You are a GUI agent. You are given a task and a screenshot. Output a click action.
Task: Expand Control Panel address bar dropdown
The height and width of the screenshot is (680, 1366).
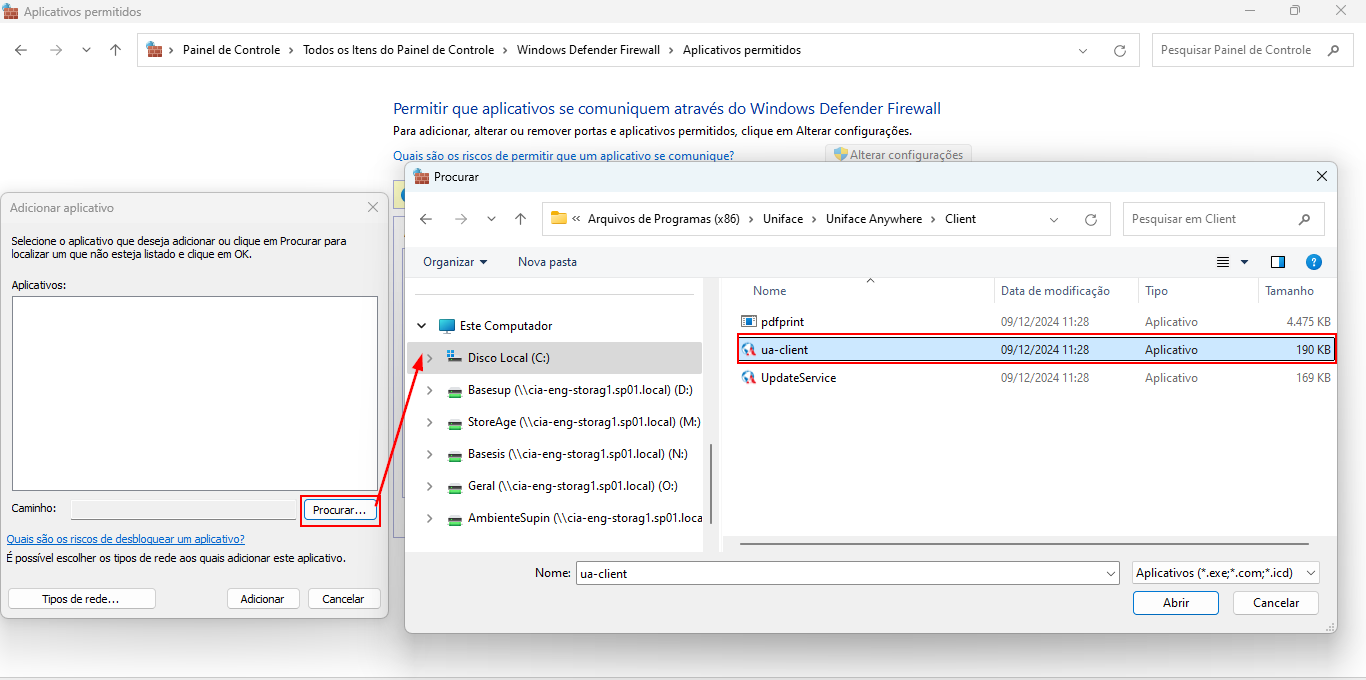click(1083, 50)
